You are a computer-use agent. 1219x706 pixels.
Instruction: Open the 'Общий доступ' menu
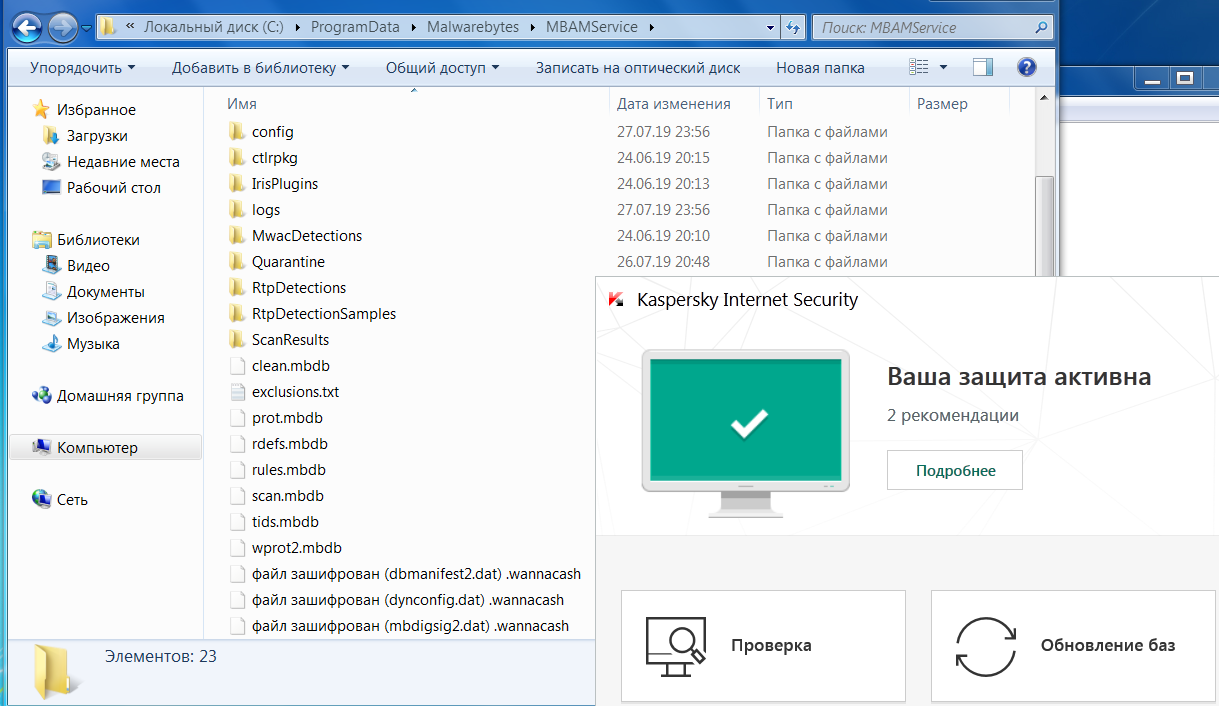click(x=443, y=68)
